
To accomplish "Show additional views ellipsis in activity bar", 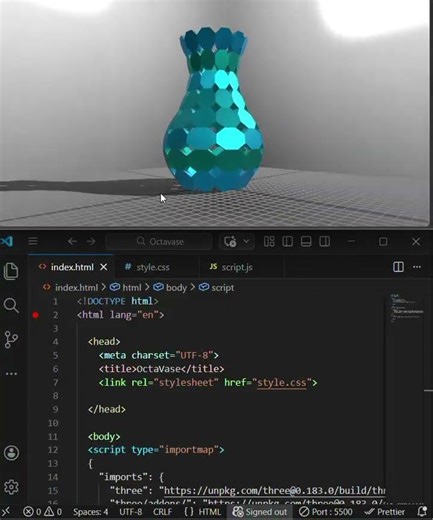I will pyautogui.click(x=11, y=374).
